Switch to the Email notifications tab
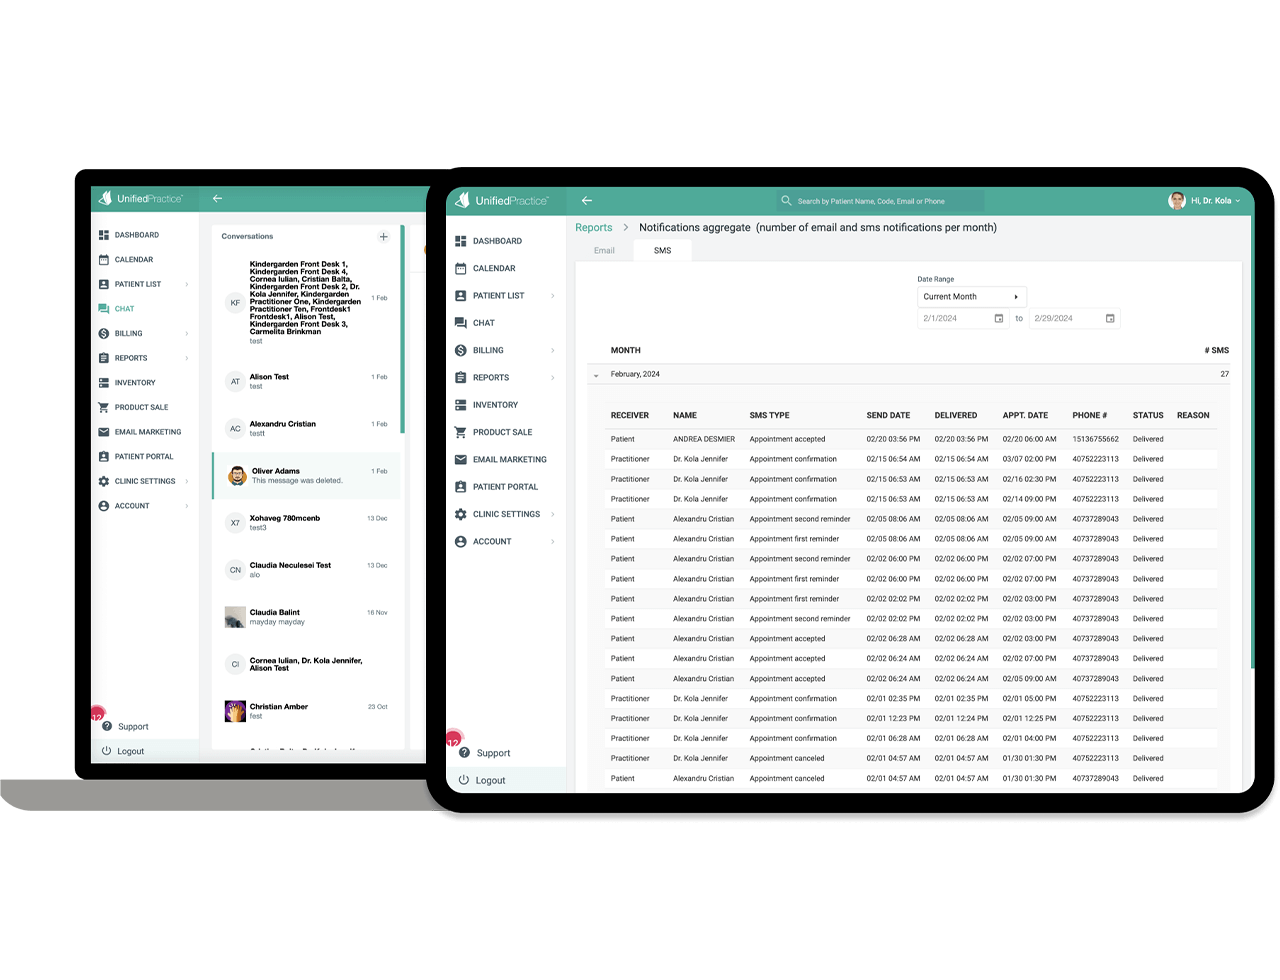Screen dimensions: 1280x980 604,251
